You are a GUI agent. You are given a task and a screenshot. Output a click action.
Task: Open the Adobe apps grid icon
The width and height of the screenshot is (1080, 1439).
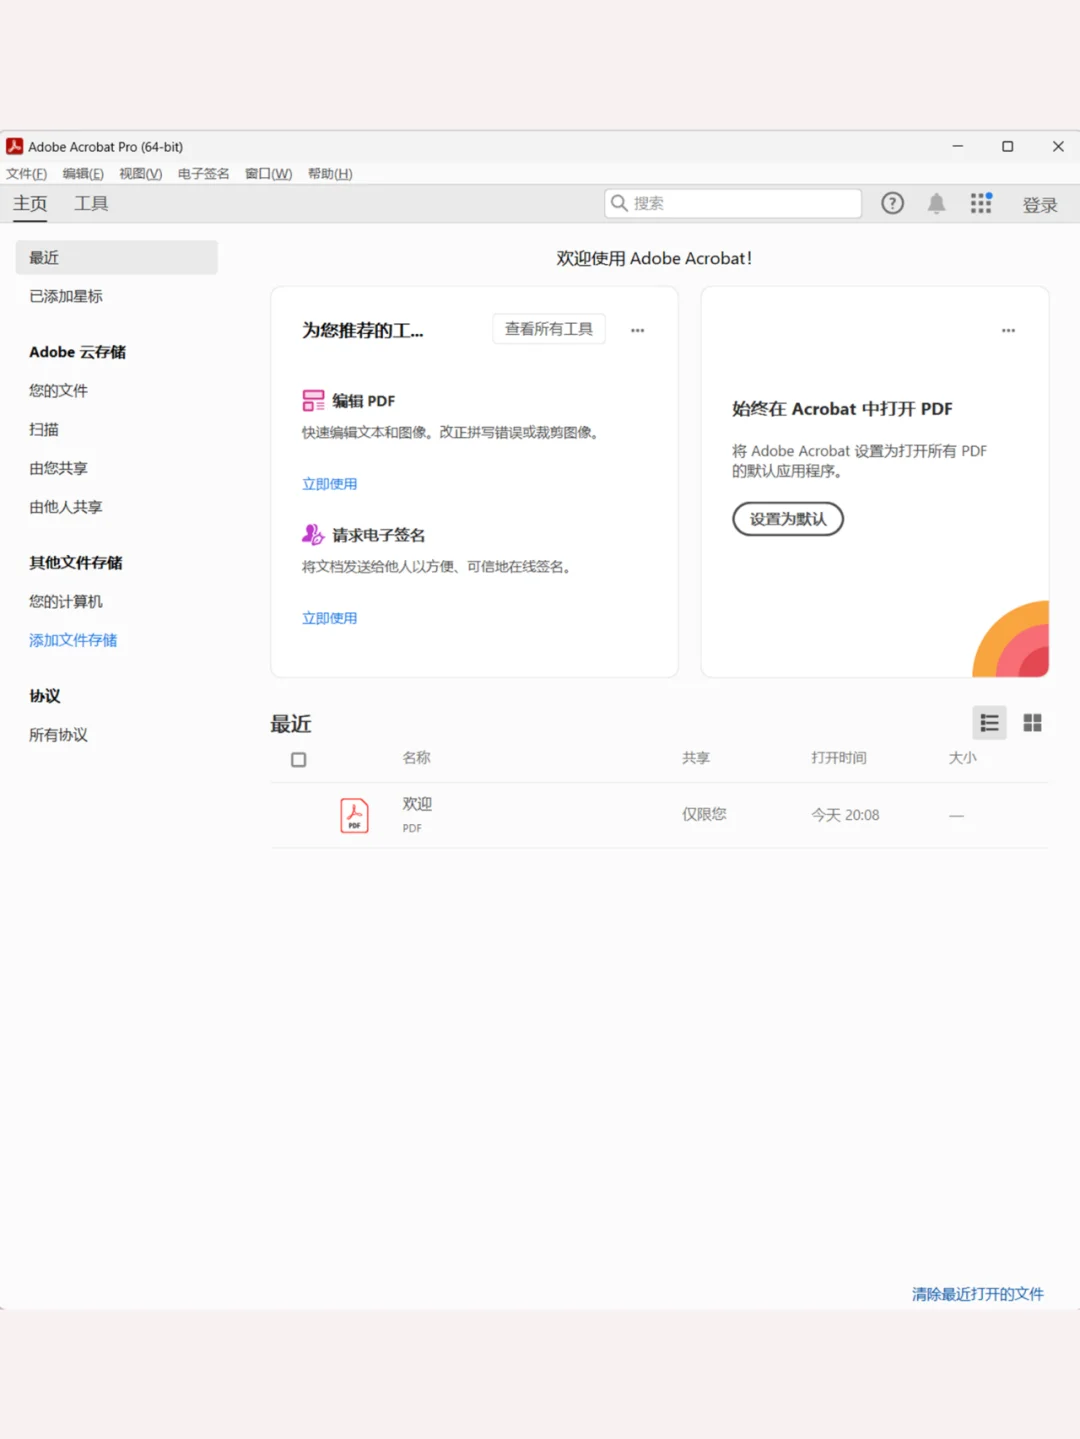pyautogui.click(x=980, y=203)
